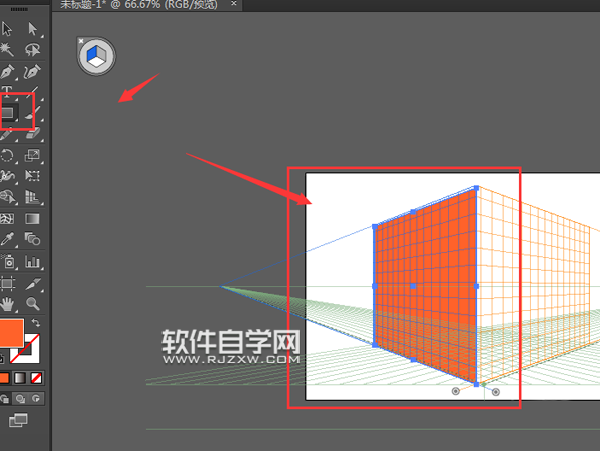Screen dimensions: 600x451
Task: Click the right grid plane control circle
Action: (496, 392)
